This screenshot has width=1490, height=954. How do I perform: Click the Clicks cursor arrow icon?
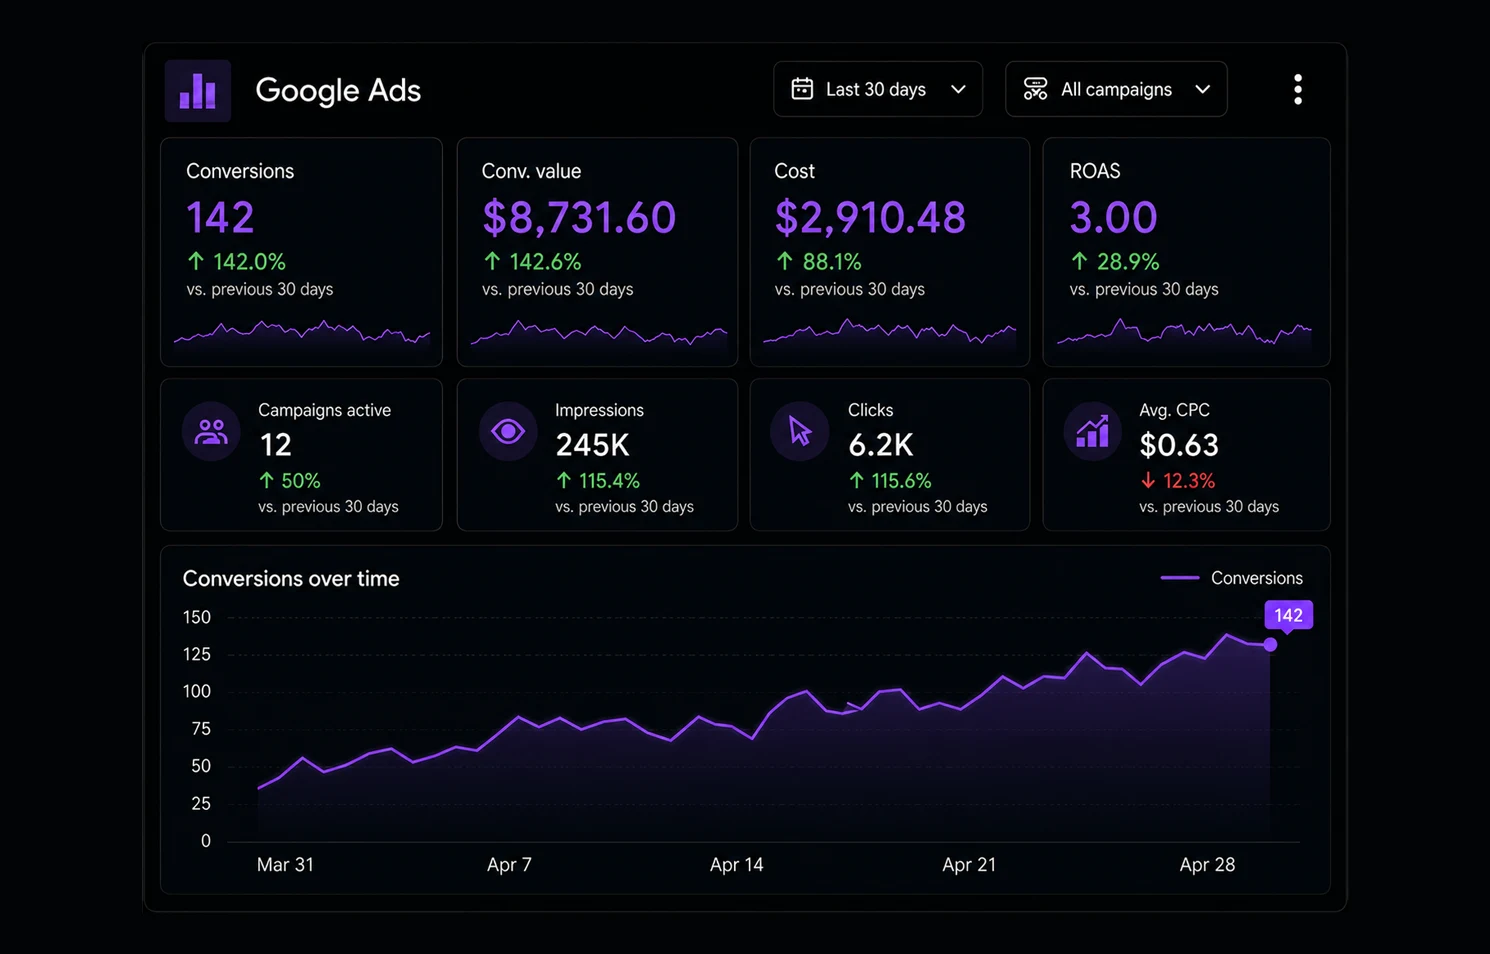[x=800, y=431]
